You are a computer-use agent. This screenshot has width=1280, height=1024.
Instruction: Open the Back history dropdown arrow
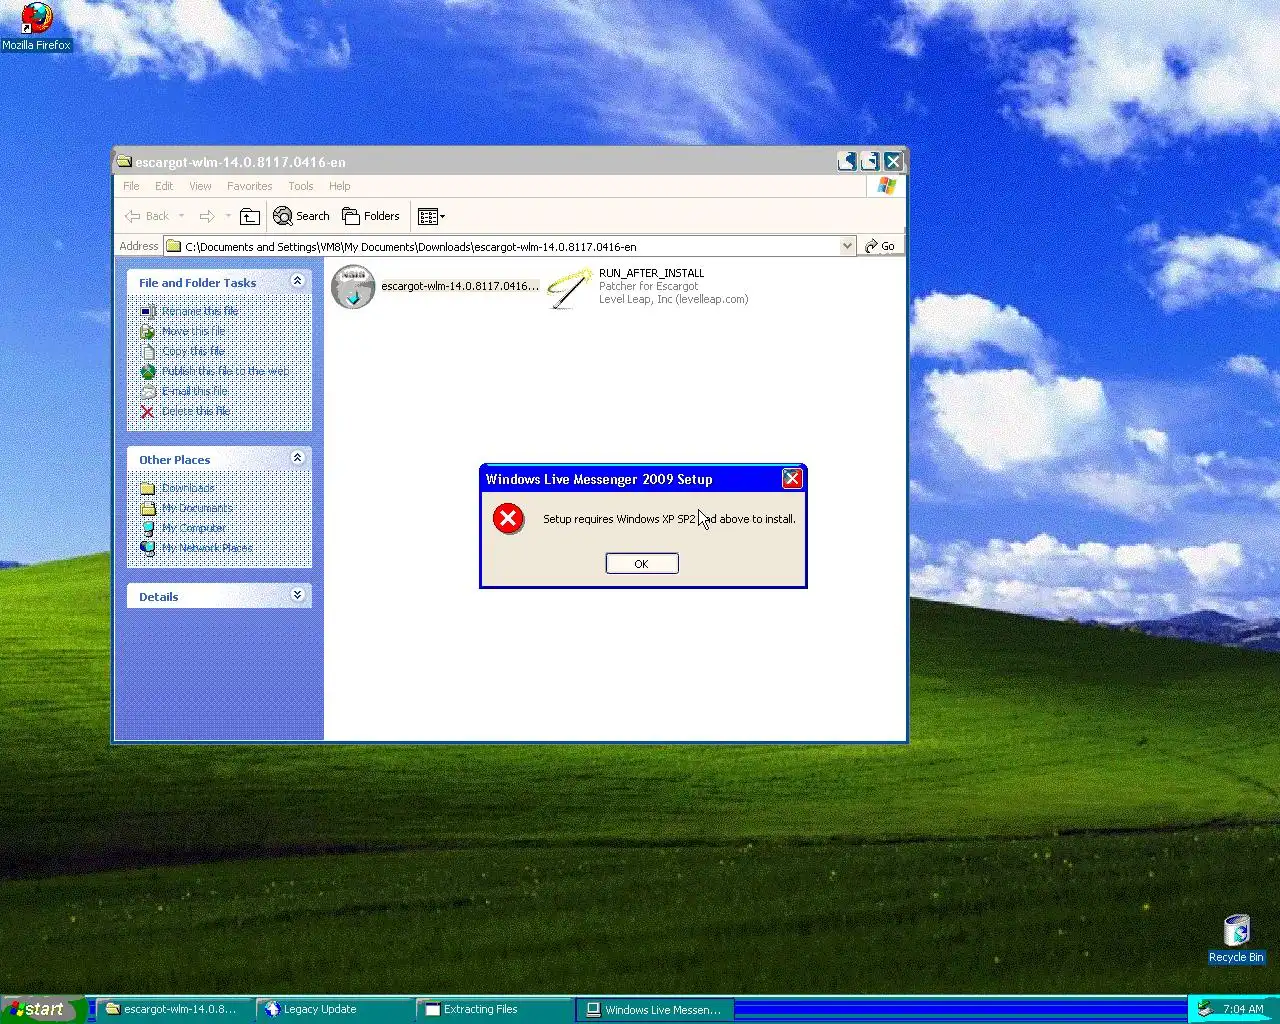click(x=181, y=216)
